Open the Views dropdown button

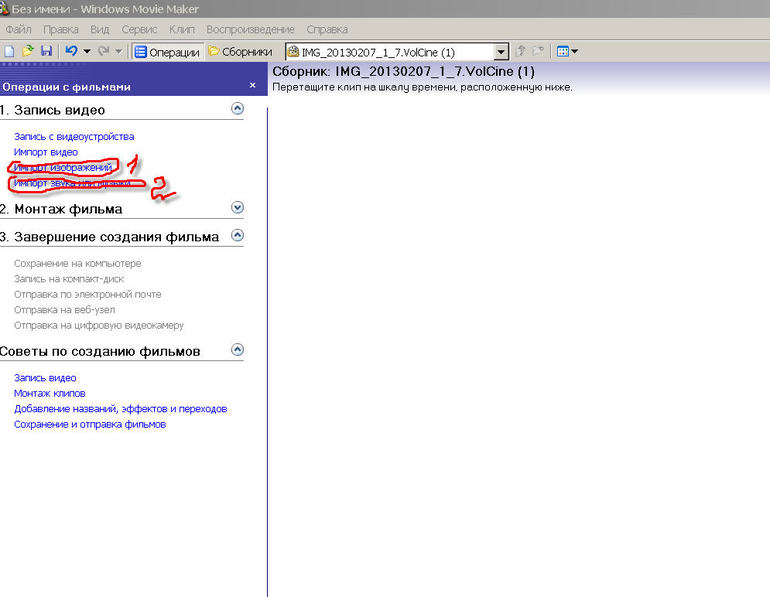point(568,51)
